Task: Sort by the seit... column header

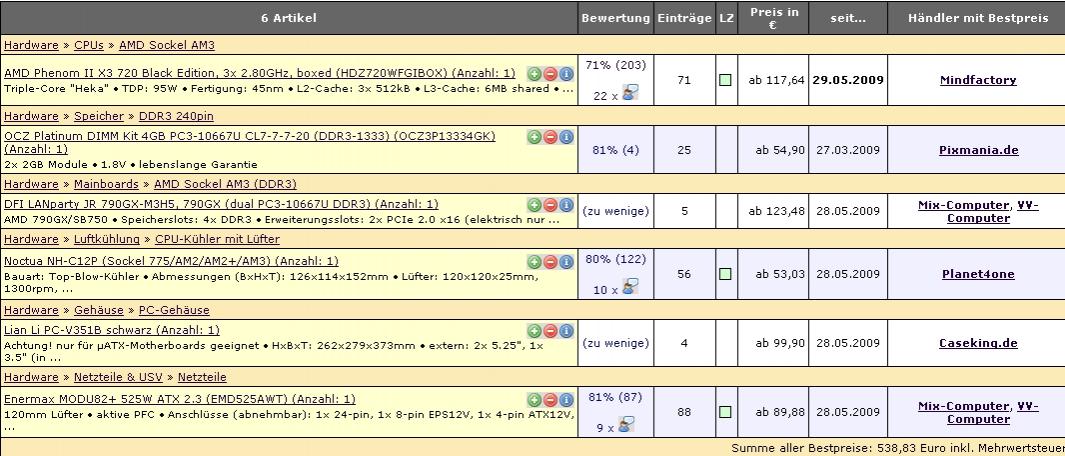Action: coord(848,18)
